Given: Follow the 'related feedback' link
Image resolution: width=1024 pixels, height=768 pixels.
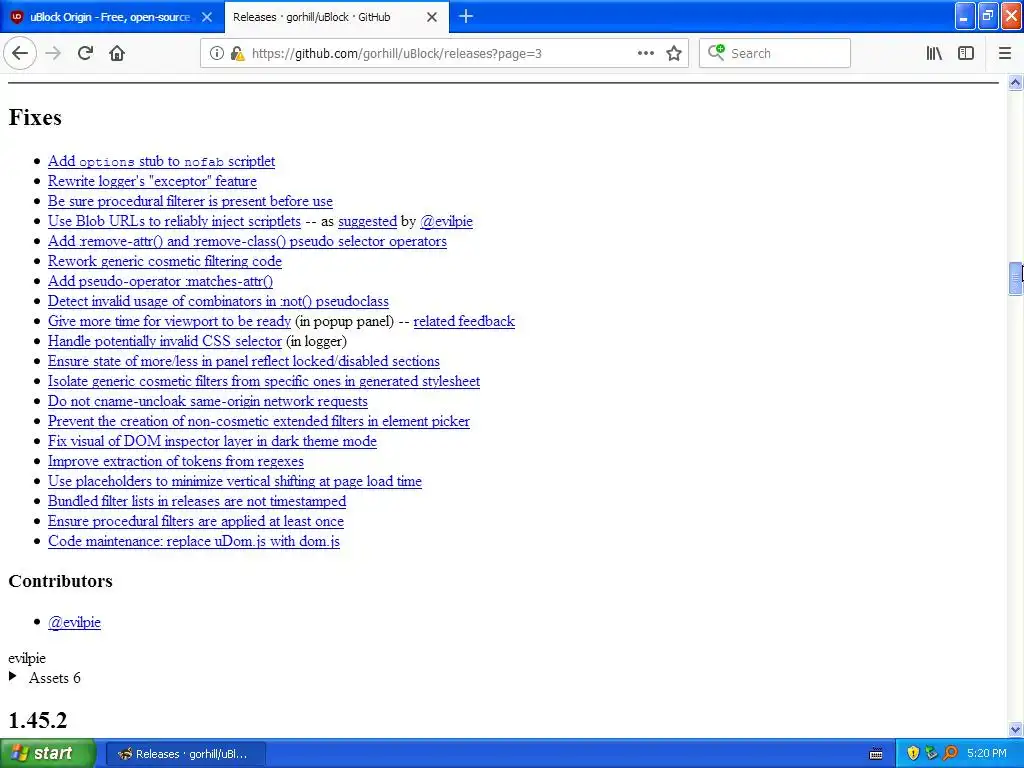Looking at the screenshot, I should [x=464, y=321].
